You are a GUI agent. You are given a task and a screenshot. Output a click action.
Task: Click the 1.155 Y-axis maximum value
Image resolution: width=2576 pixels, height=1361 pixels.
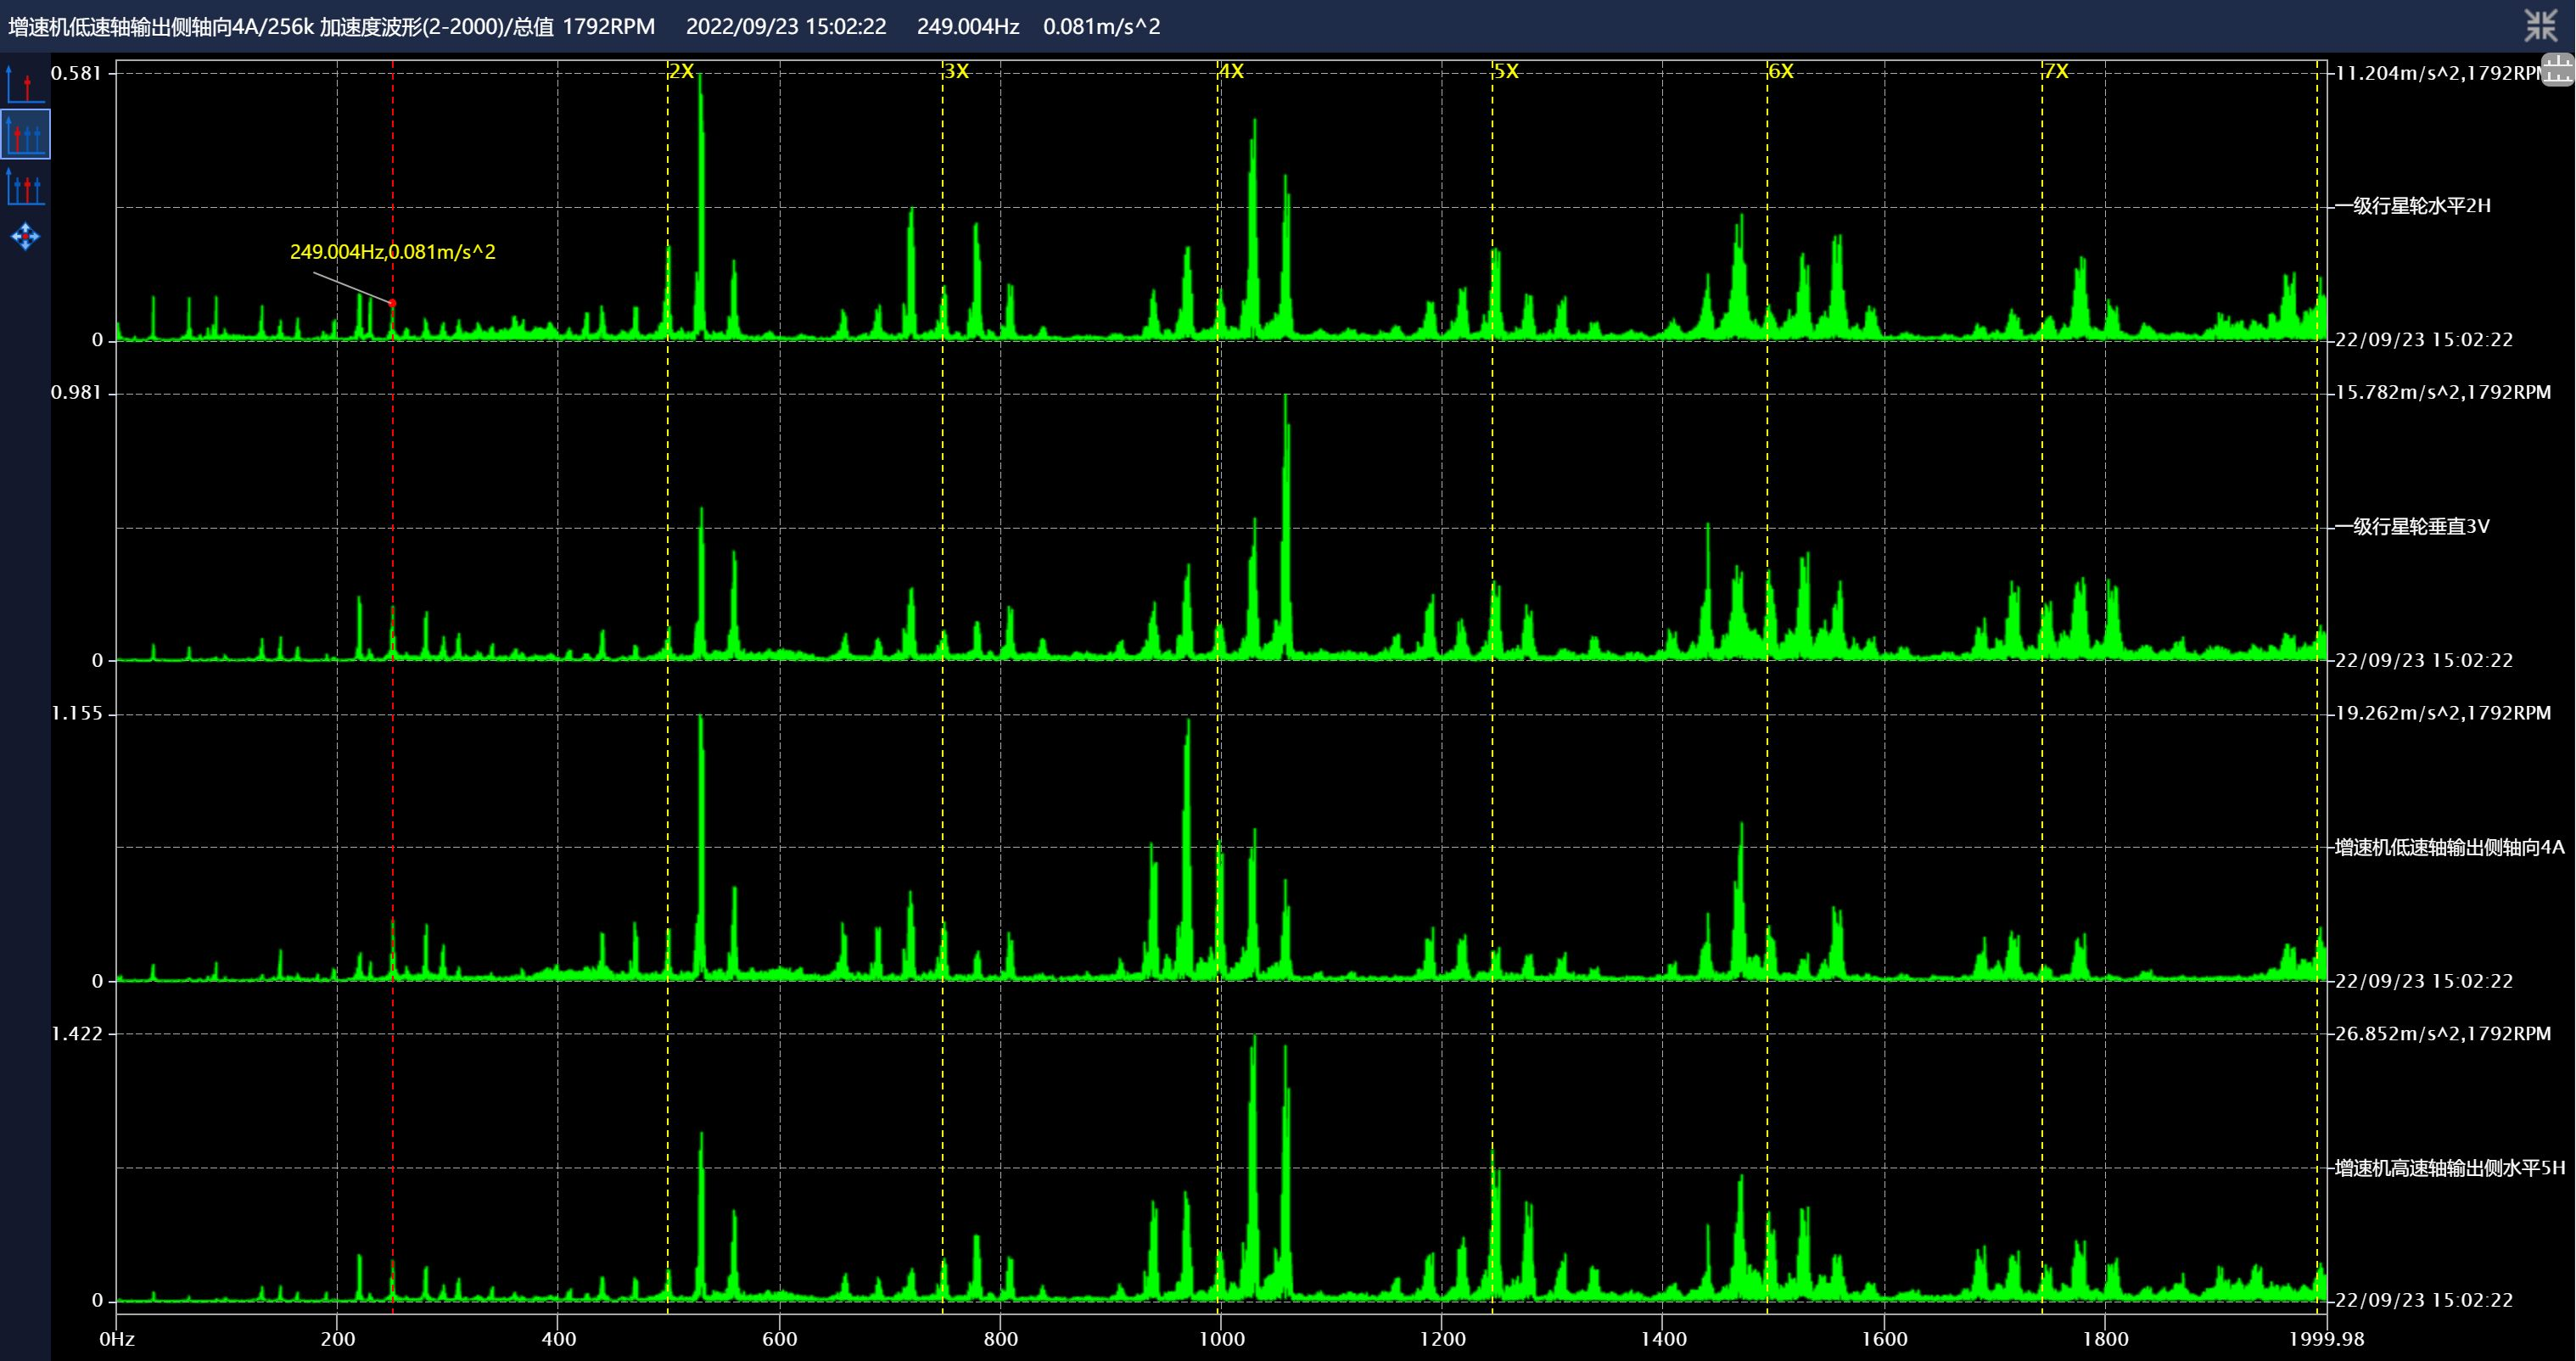pyautogui.click(x=77, y=713)
